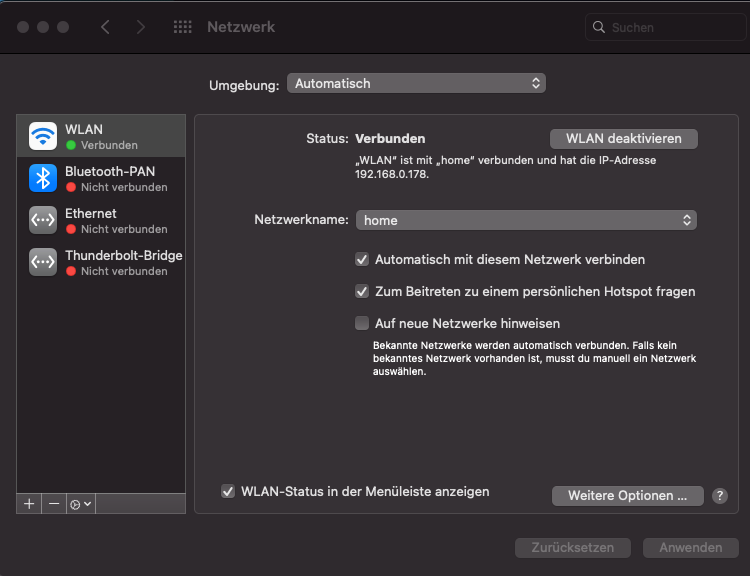Remove selected service with minus button

(54, 504)
